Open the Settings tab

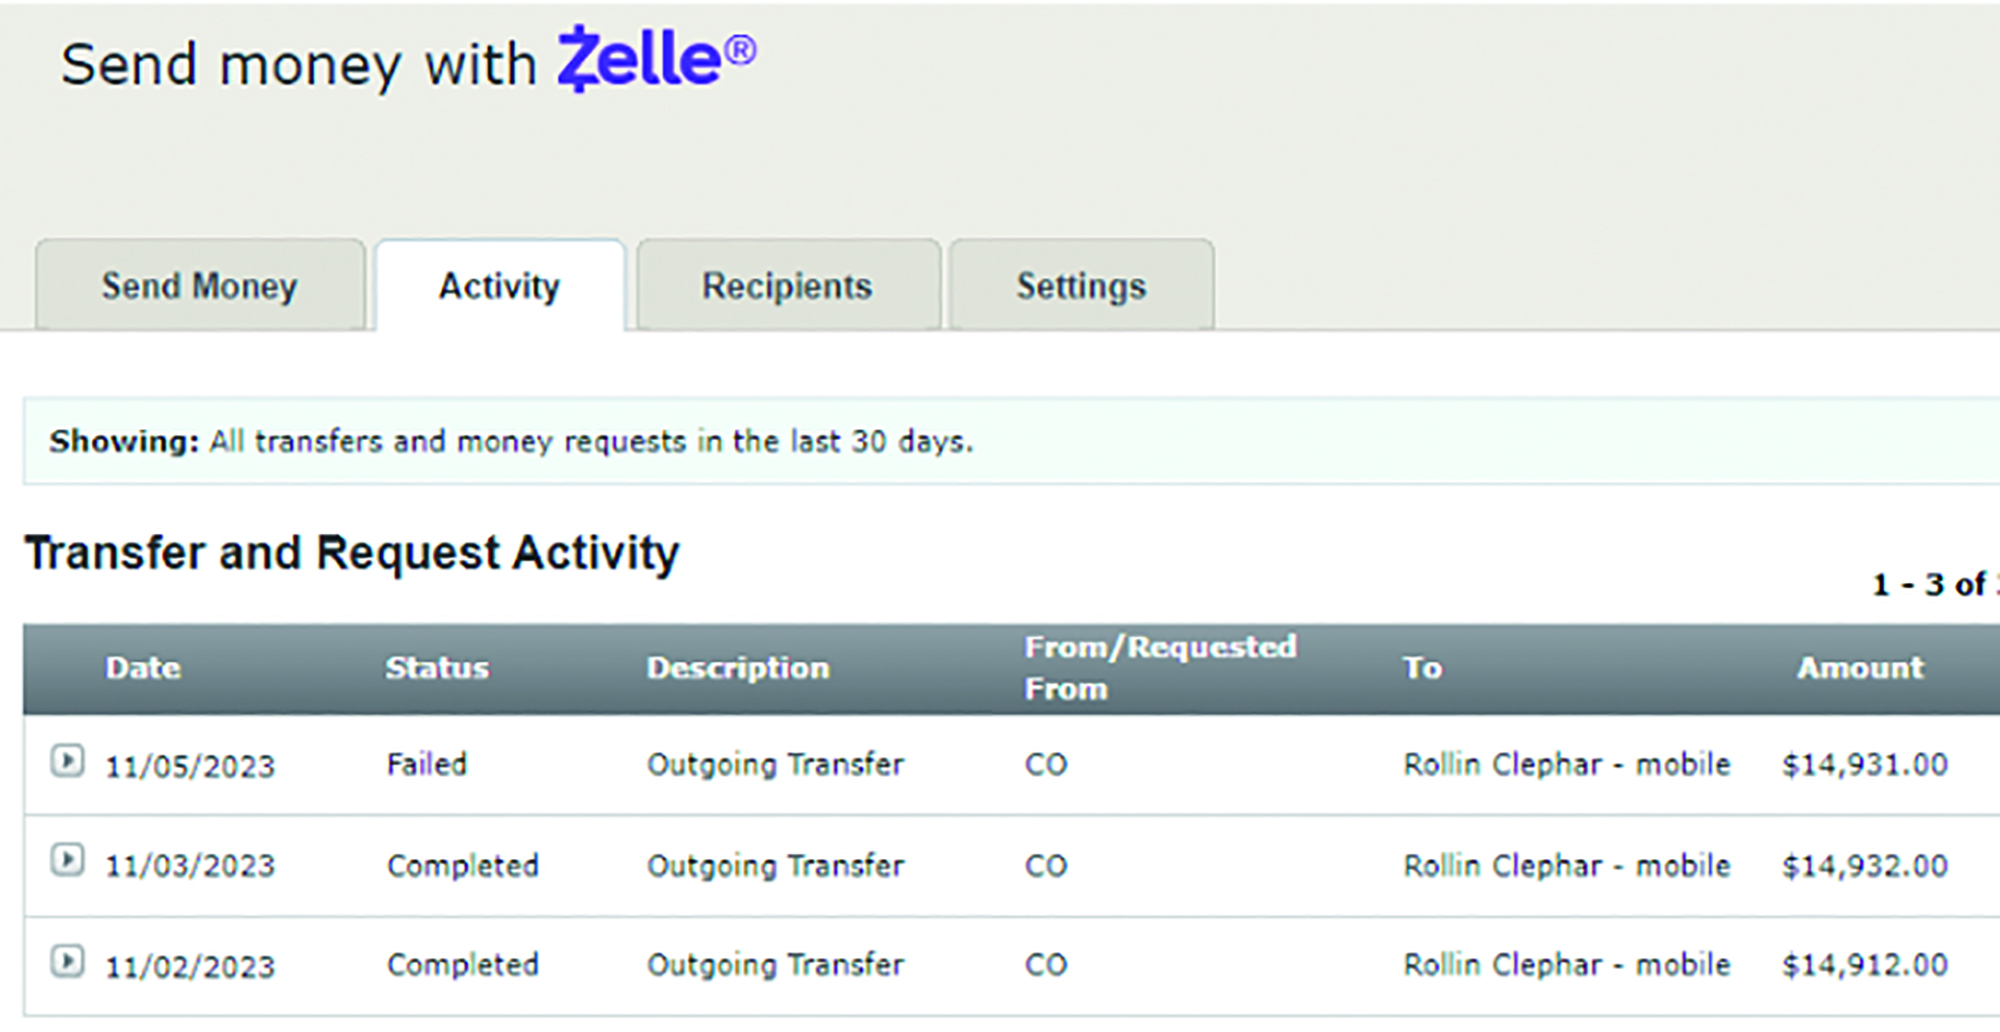click(x=1081, y=286)
